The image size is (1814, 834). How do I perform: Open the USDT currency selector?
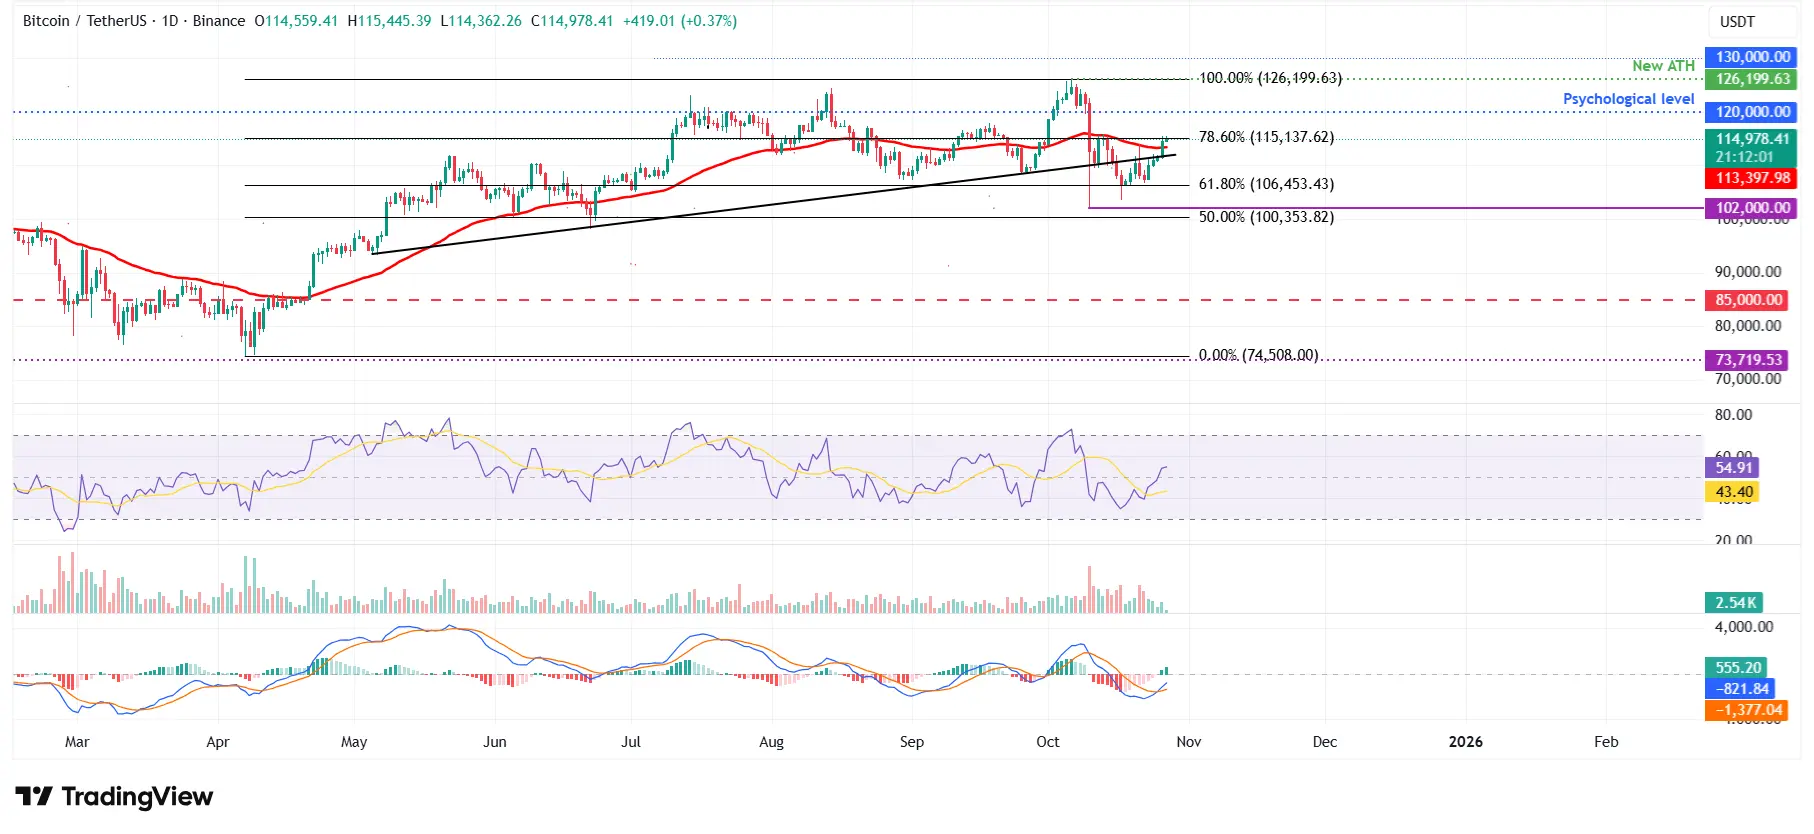pyautogui.click(x=1737, y=22)
